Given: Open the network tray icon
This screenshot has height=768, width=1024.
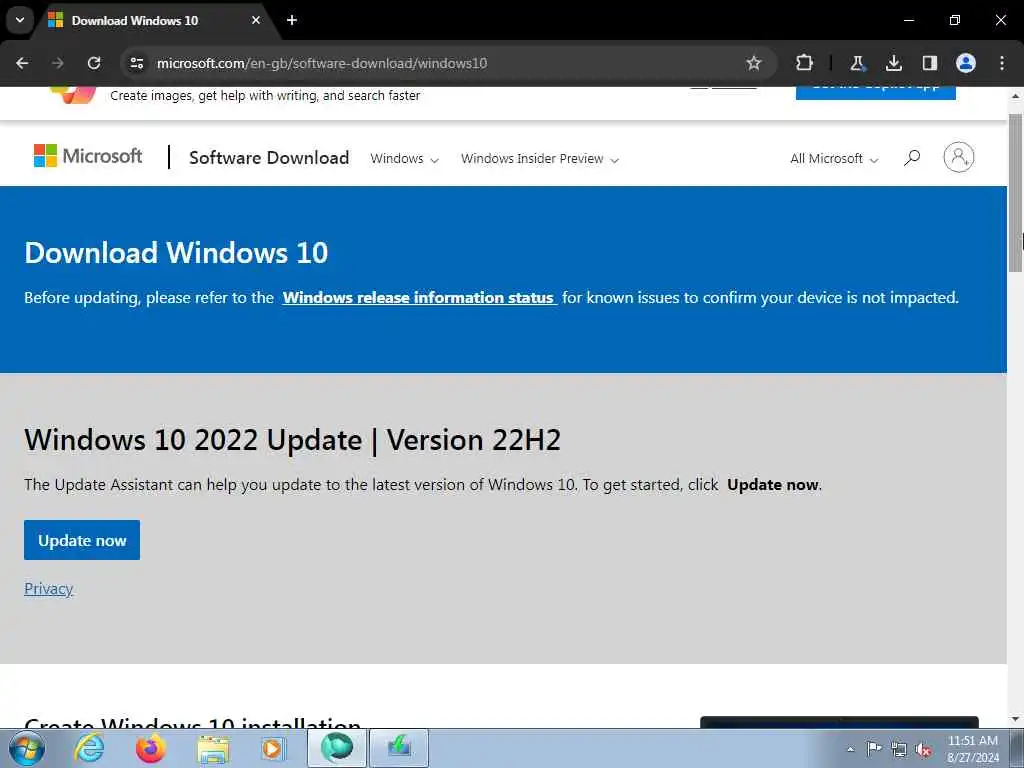Looking at the screenshot, I should click(x=899, y=749).
